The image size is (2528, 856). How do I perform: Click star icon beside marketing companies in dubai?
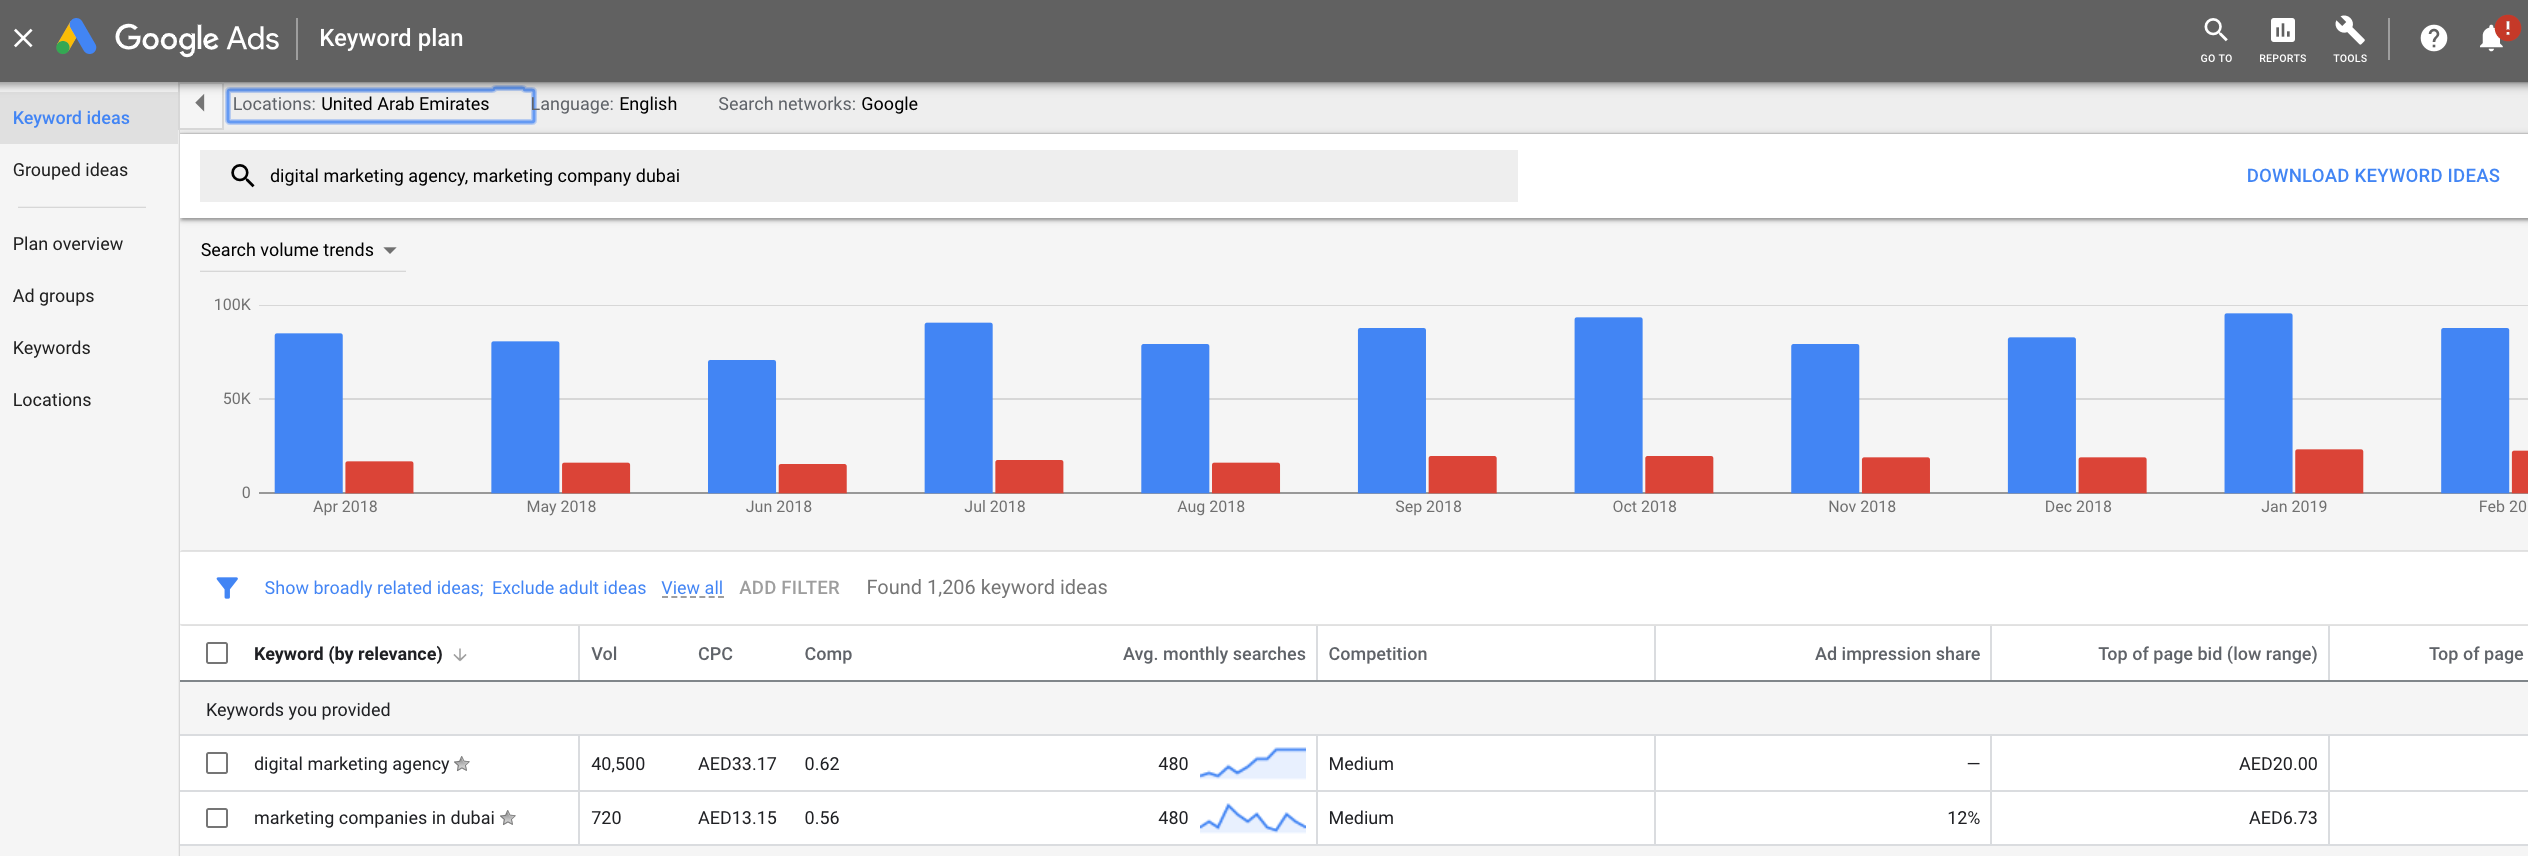click(508, 818)
